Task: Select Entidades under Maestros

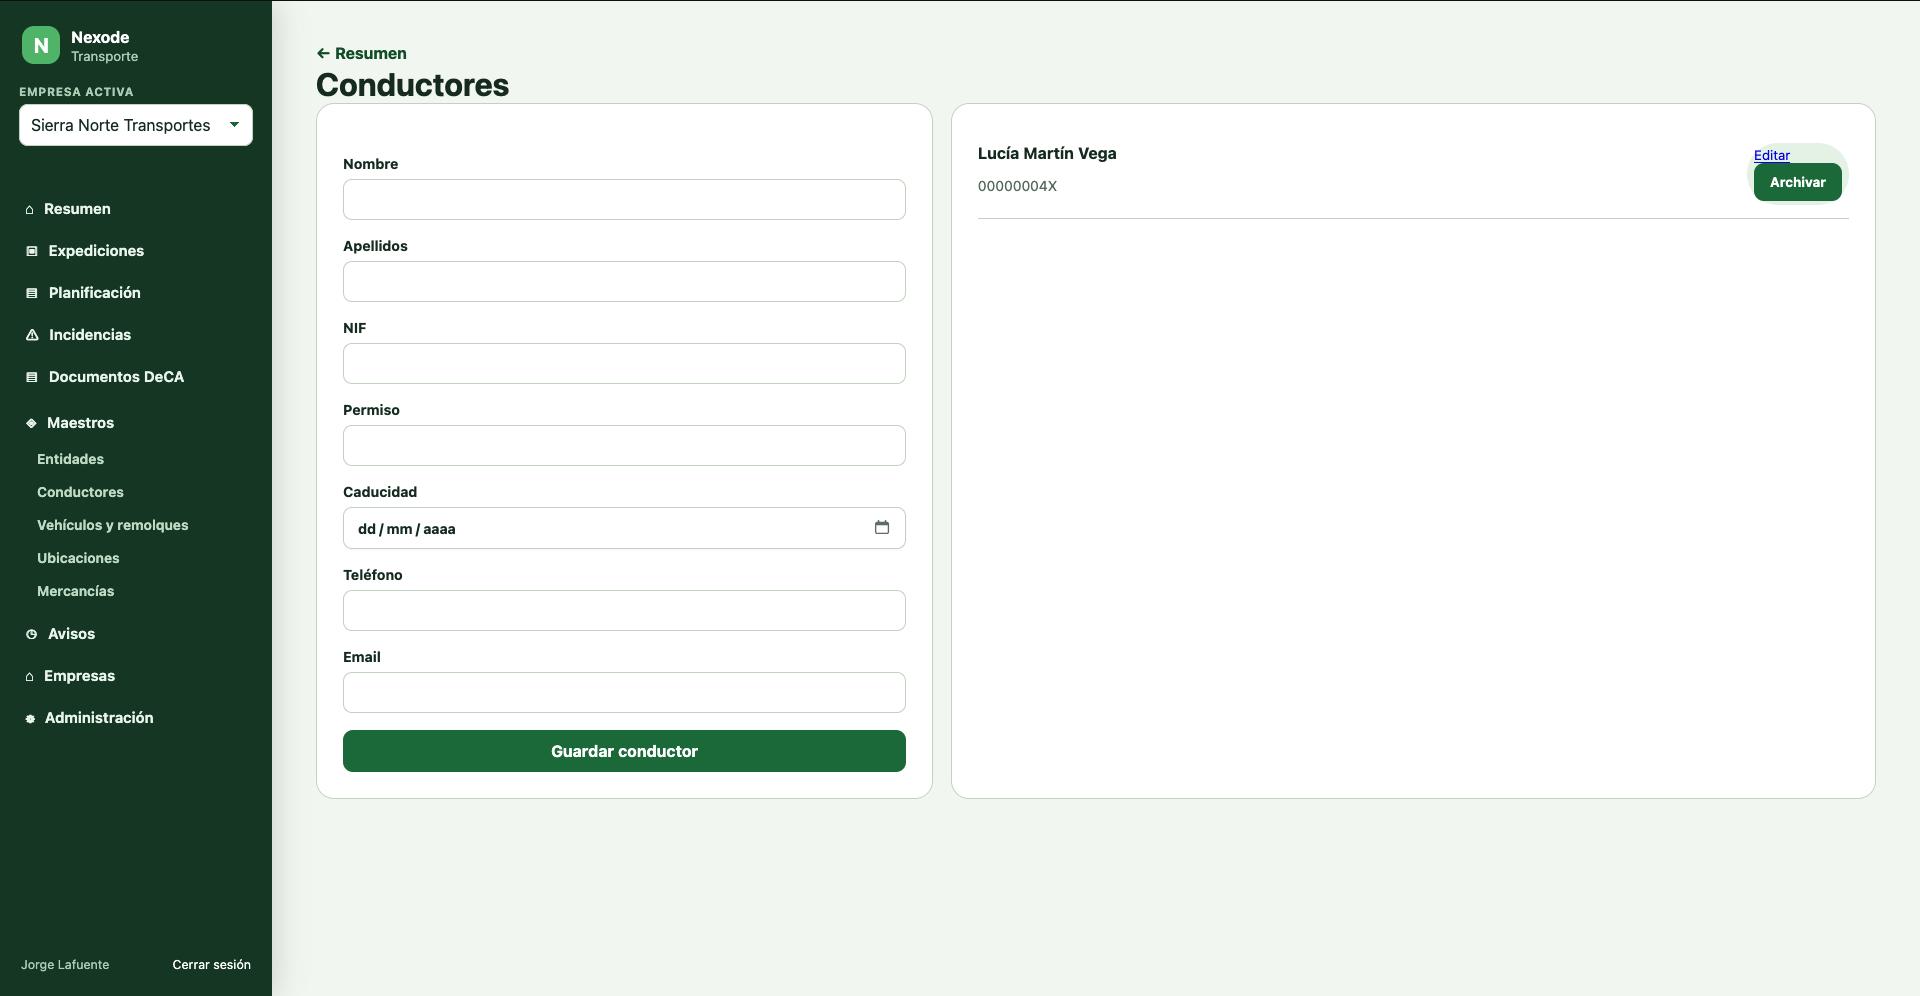Action: tap(70, 459)
